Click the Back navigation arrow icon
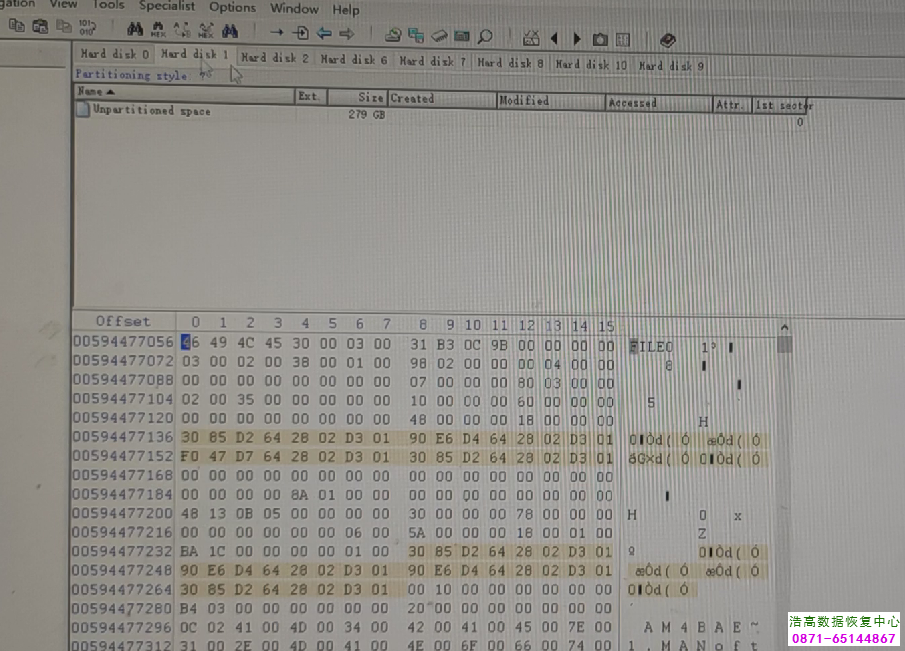 pyautogui.click(x=324, y=34)
